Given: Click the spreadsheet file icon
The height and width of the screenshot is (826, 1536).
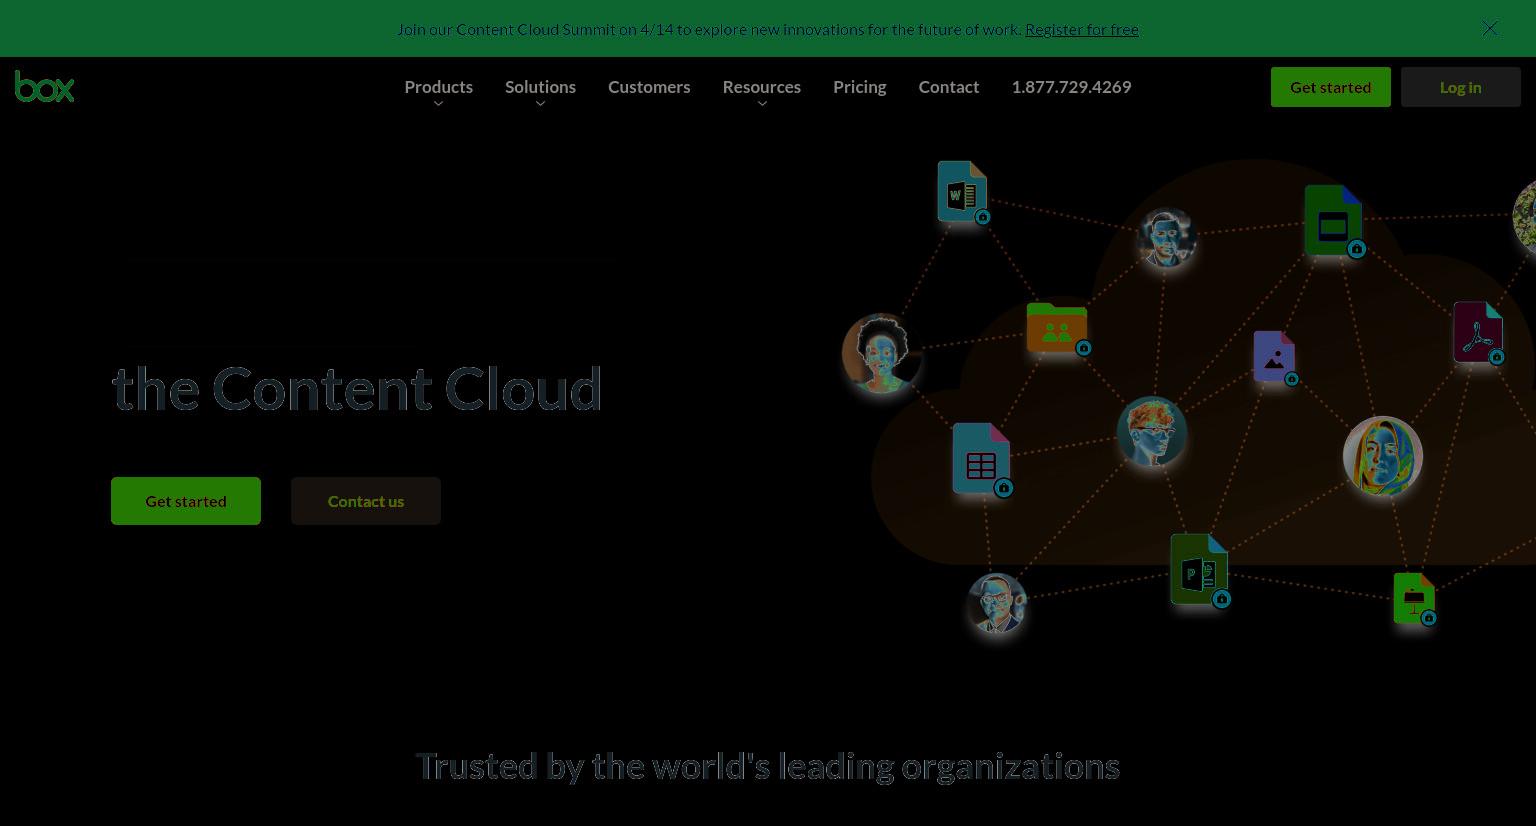Looking at the screenshot, I should pyautogui.click(x=982, y=459).
